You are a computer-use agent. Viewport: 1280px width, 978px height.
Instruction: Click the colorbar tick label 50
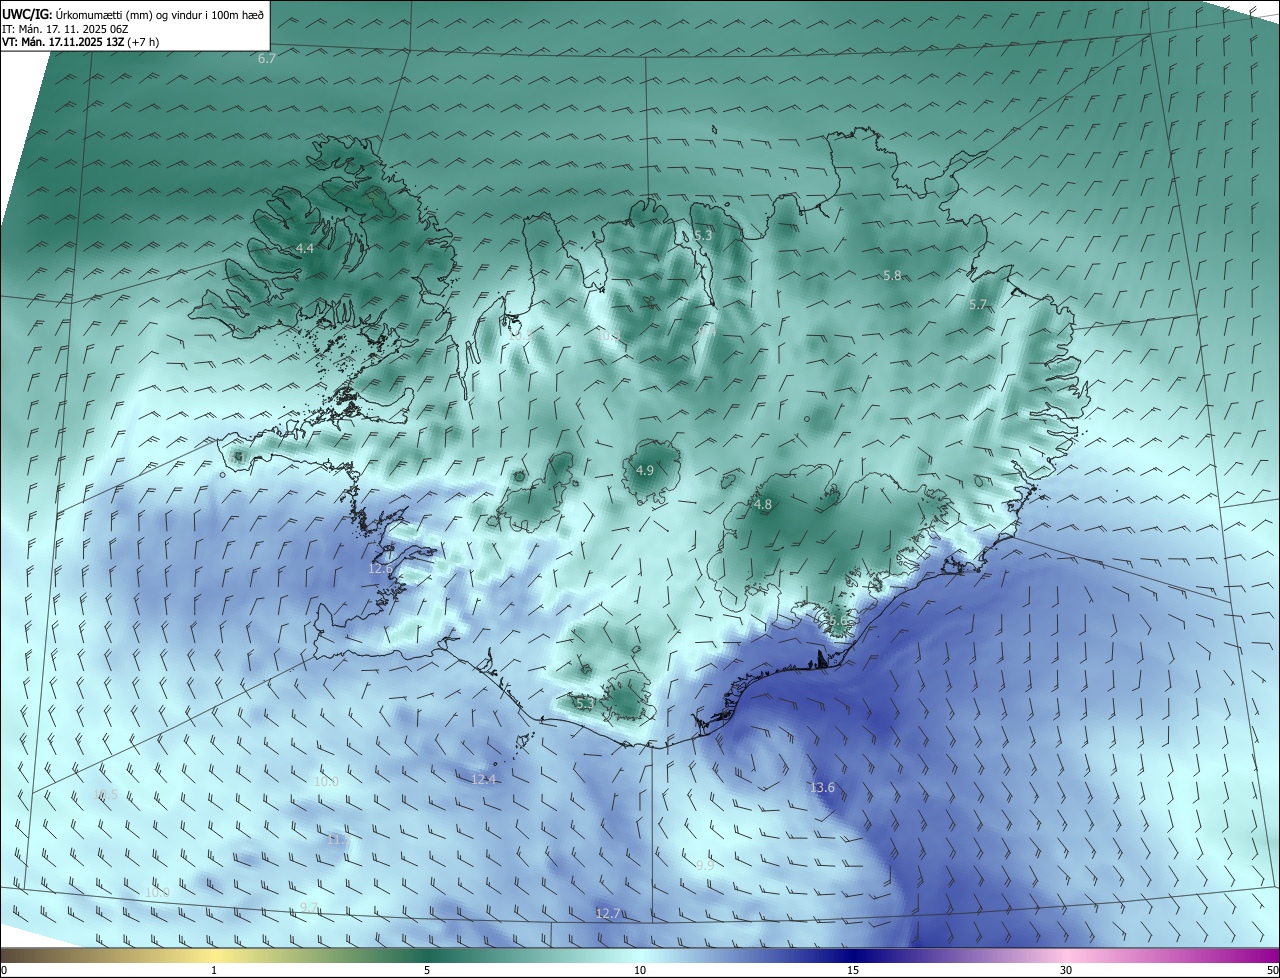tap(1272, 970)
